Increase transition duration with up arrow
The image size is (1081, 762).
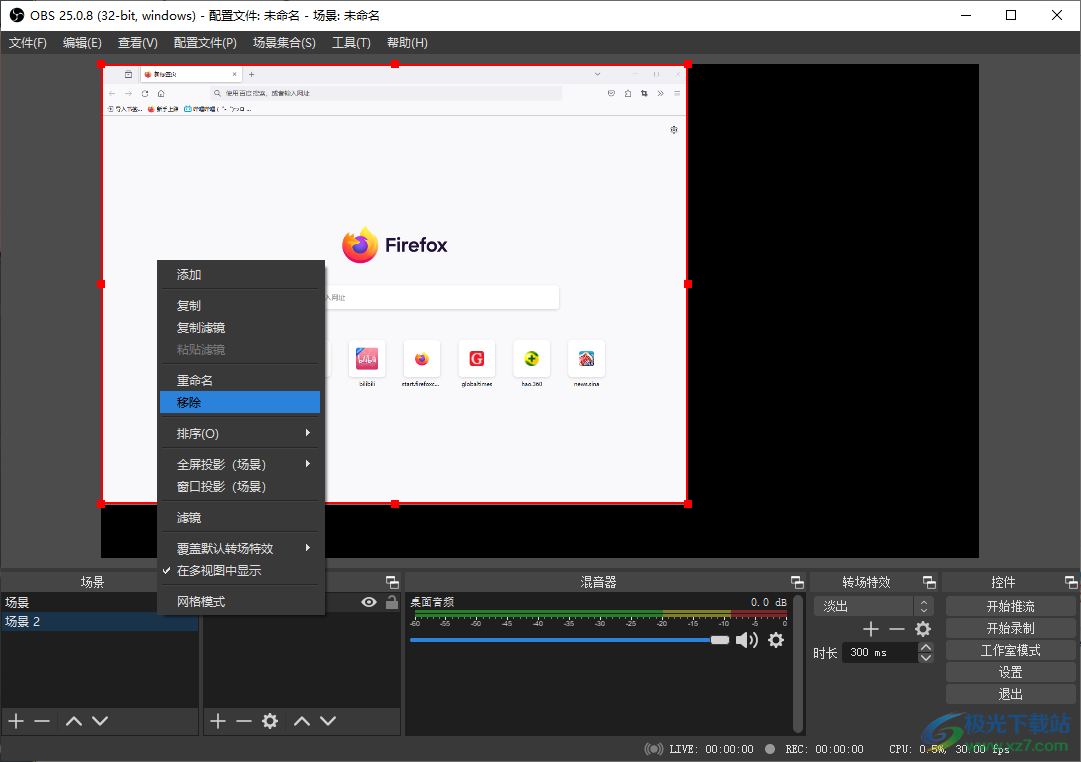pos(926,647)
